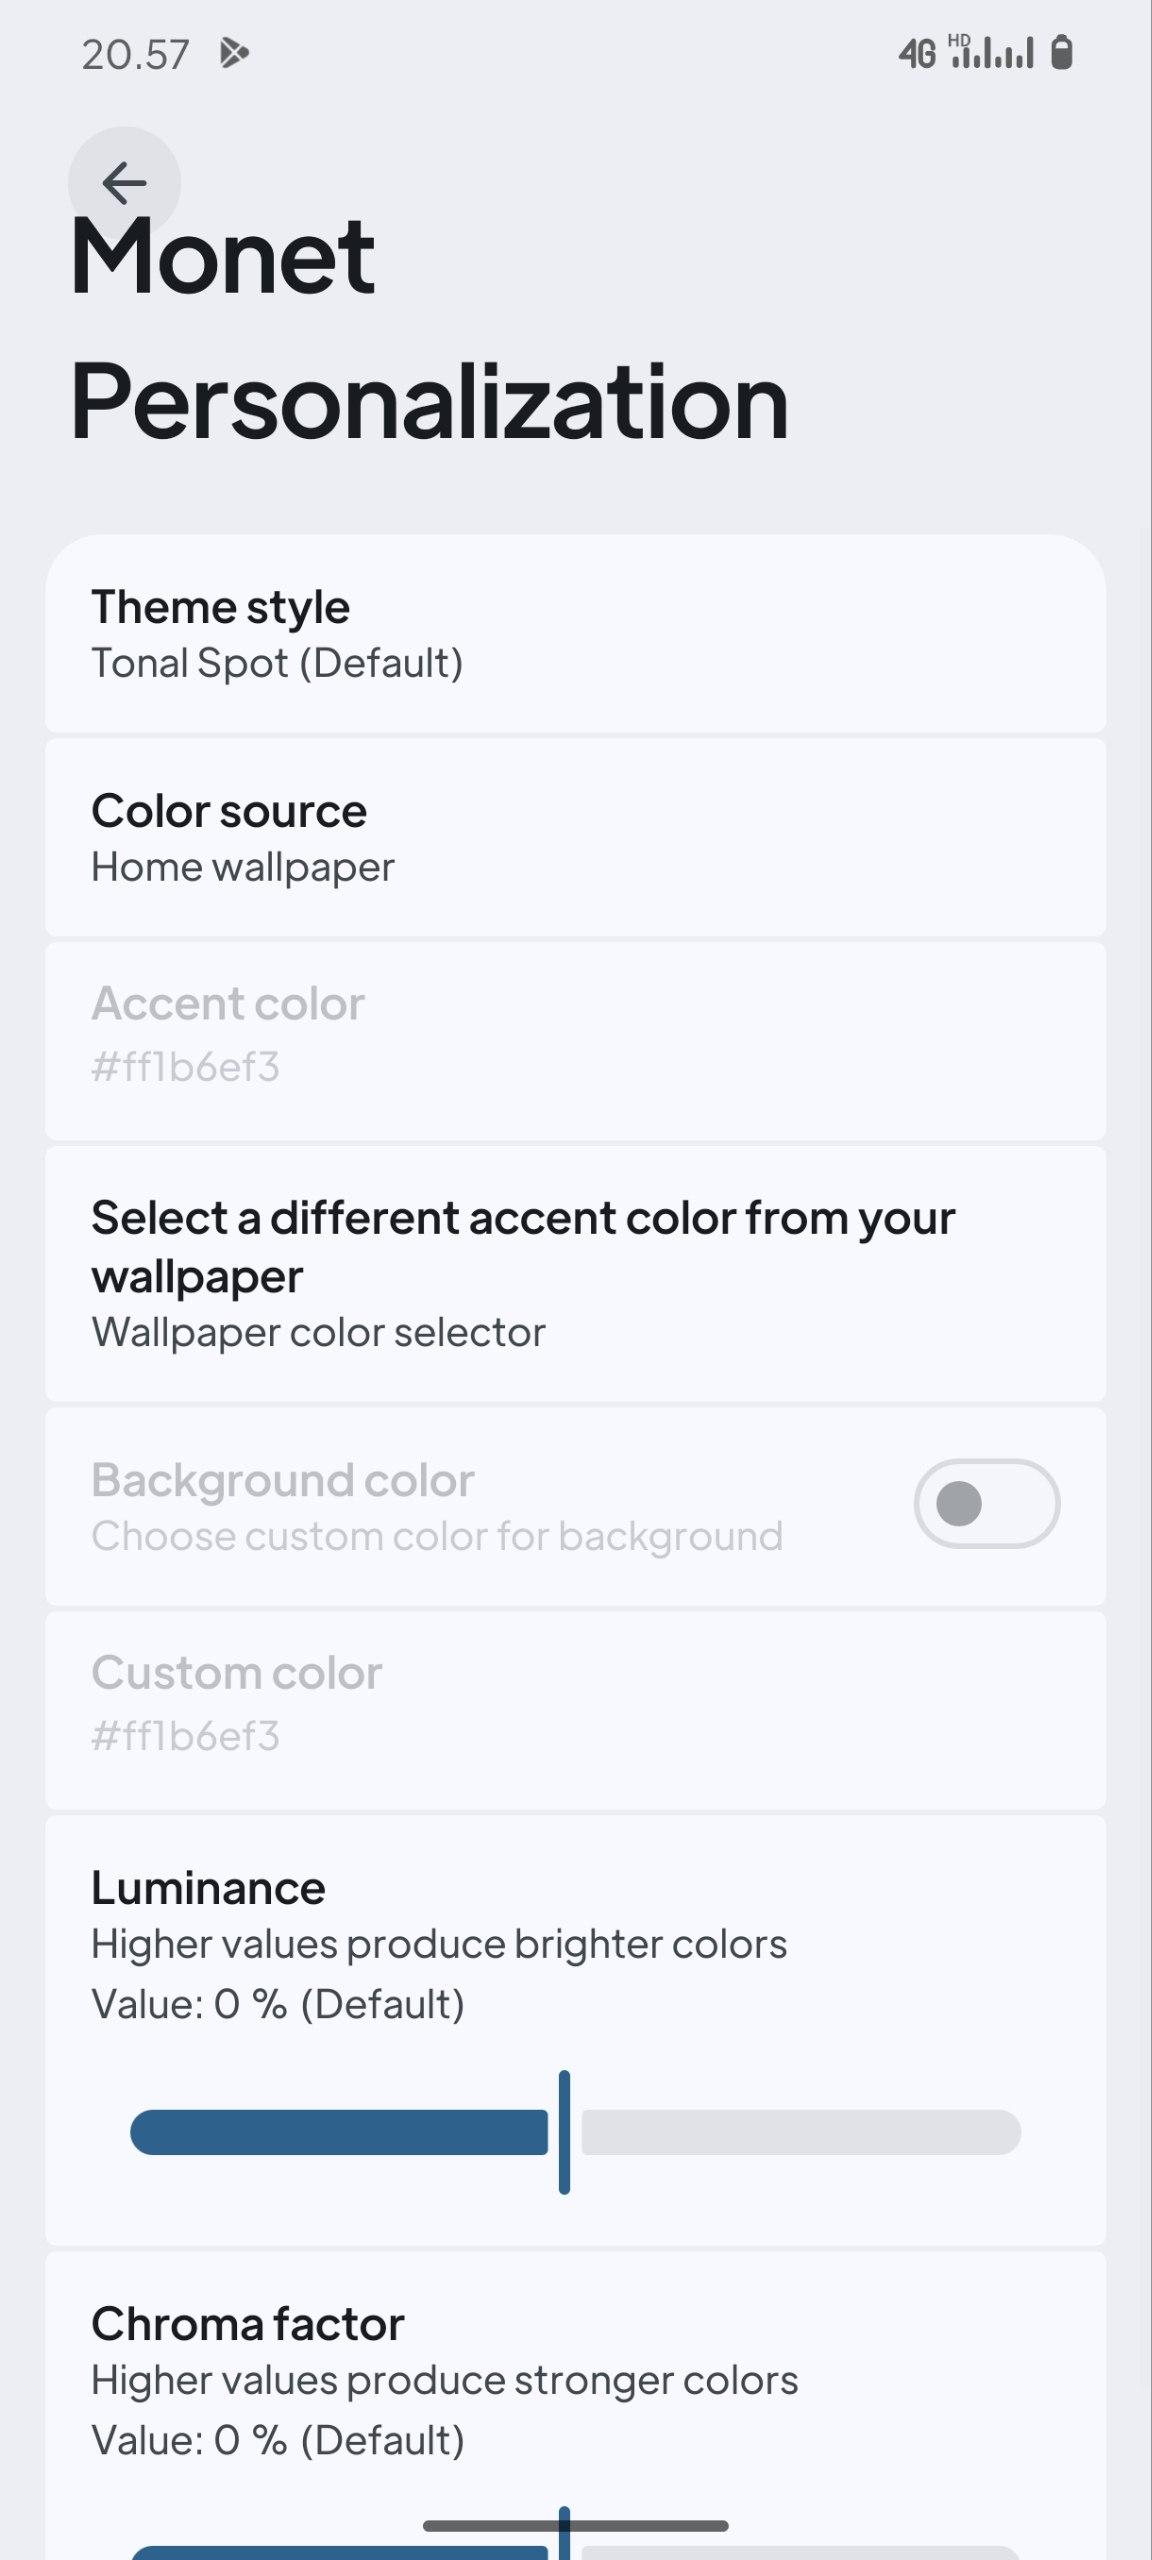Open the Theme style selector
Image resolution: width=1152 pixels, height=2560 pixels.
coord(575,634)
